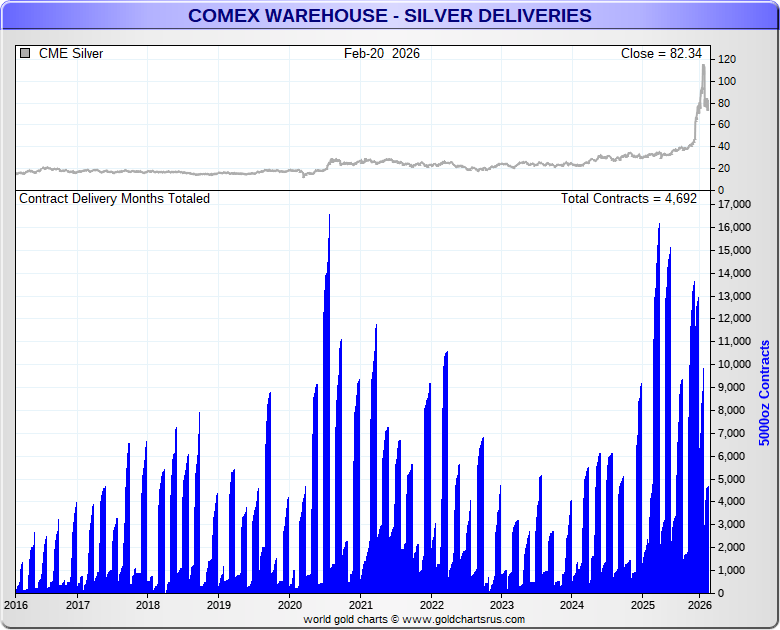Click the chart title COMEX WAREHOUSE - SILVER DELIVERIES
The height and width of the screenshot is (630, 780).
[390, 15]
